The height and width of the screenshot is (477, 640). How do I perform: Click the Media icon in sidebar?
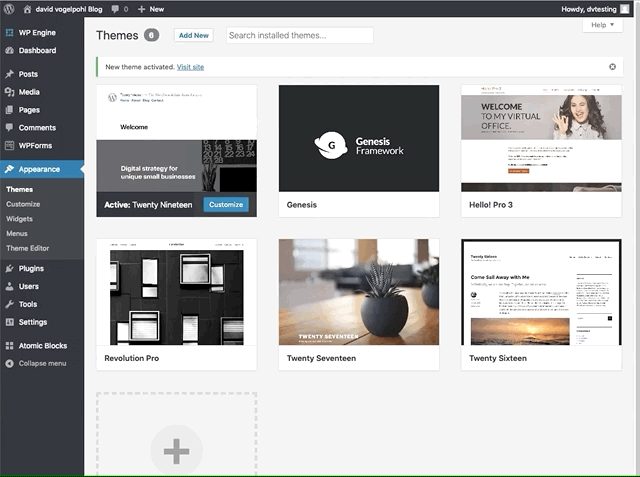9,92
